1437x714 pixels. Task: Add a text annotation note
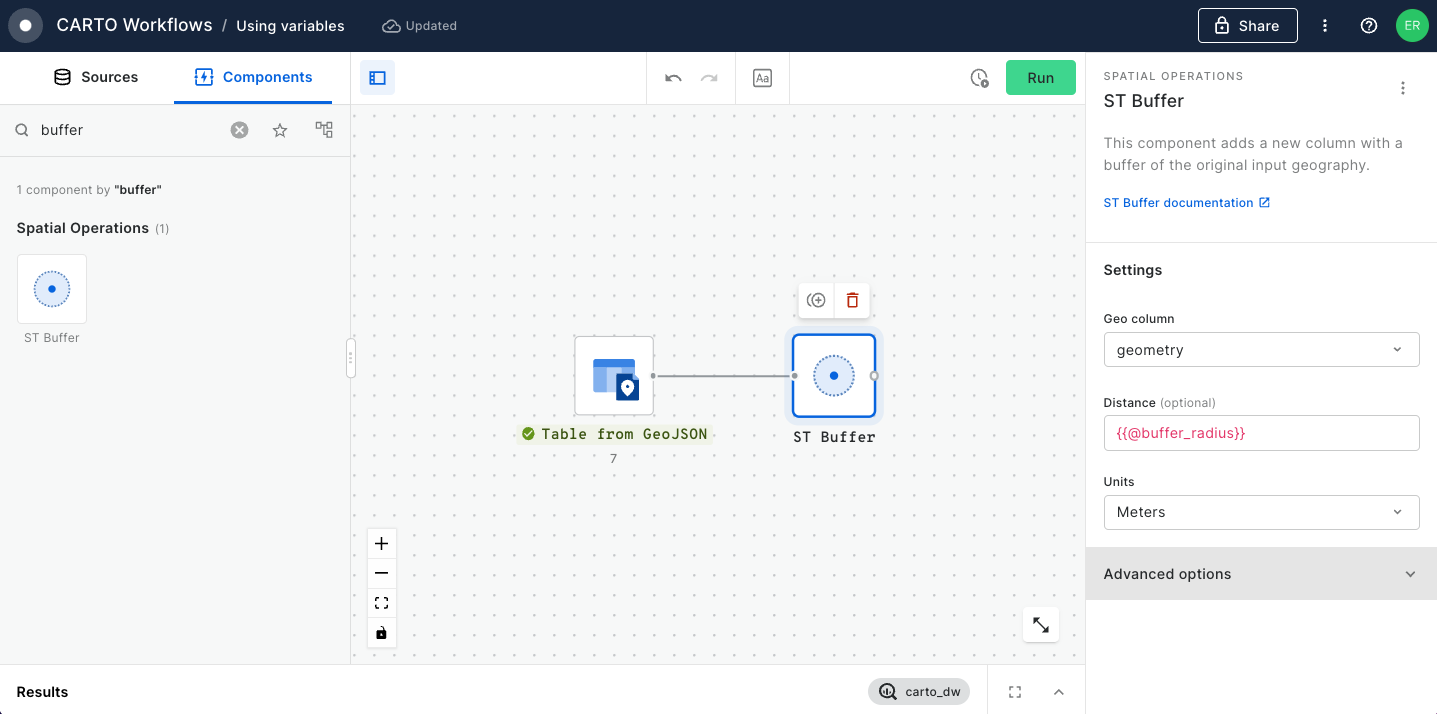pyautogui.click(x=762, y=78)
